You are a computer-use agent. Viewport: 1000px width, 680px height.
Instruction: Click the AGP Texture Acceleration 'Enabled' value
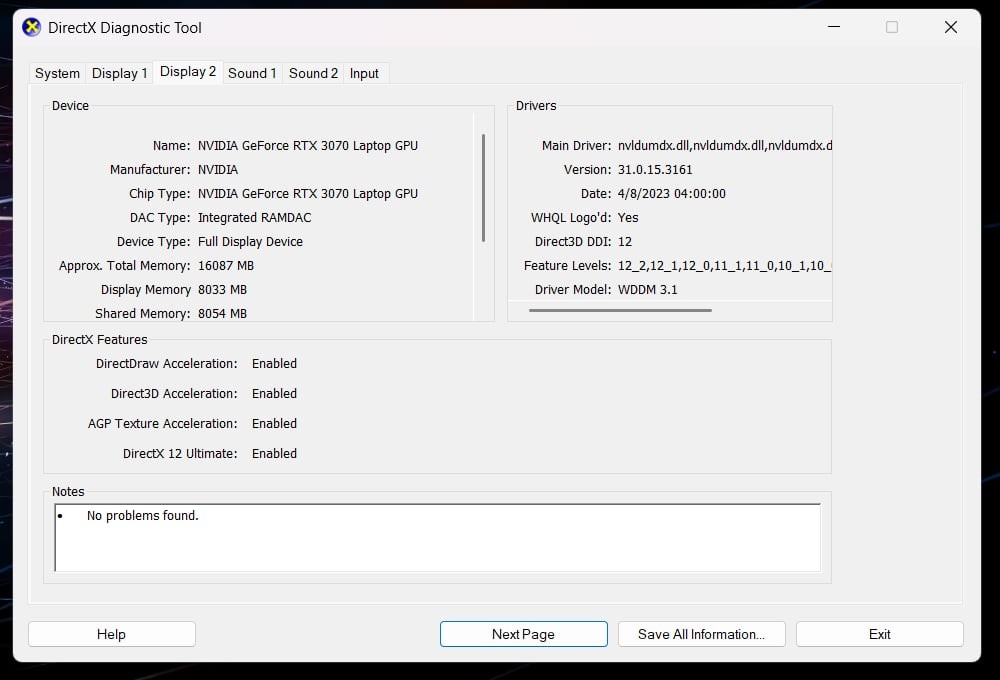tap(274, 424)
